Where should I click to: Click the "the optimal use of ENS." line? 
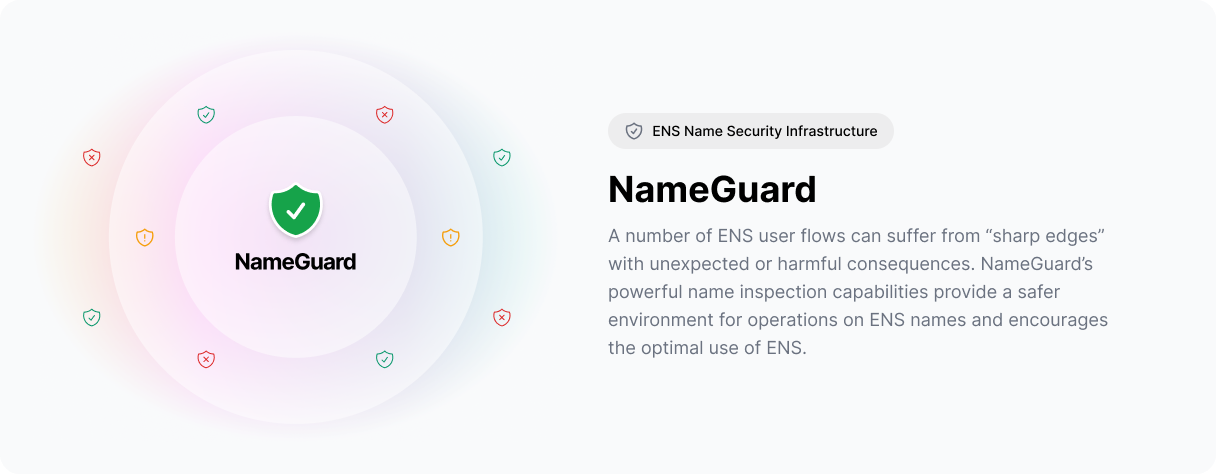(x=707, y=348)
